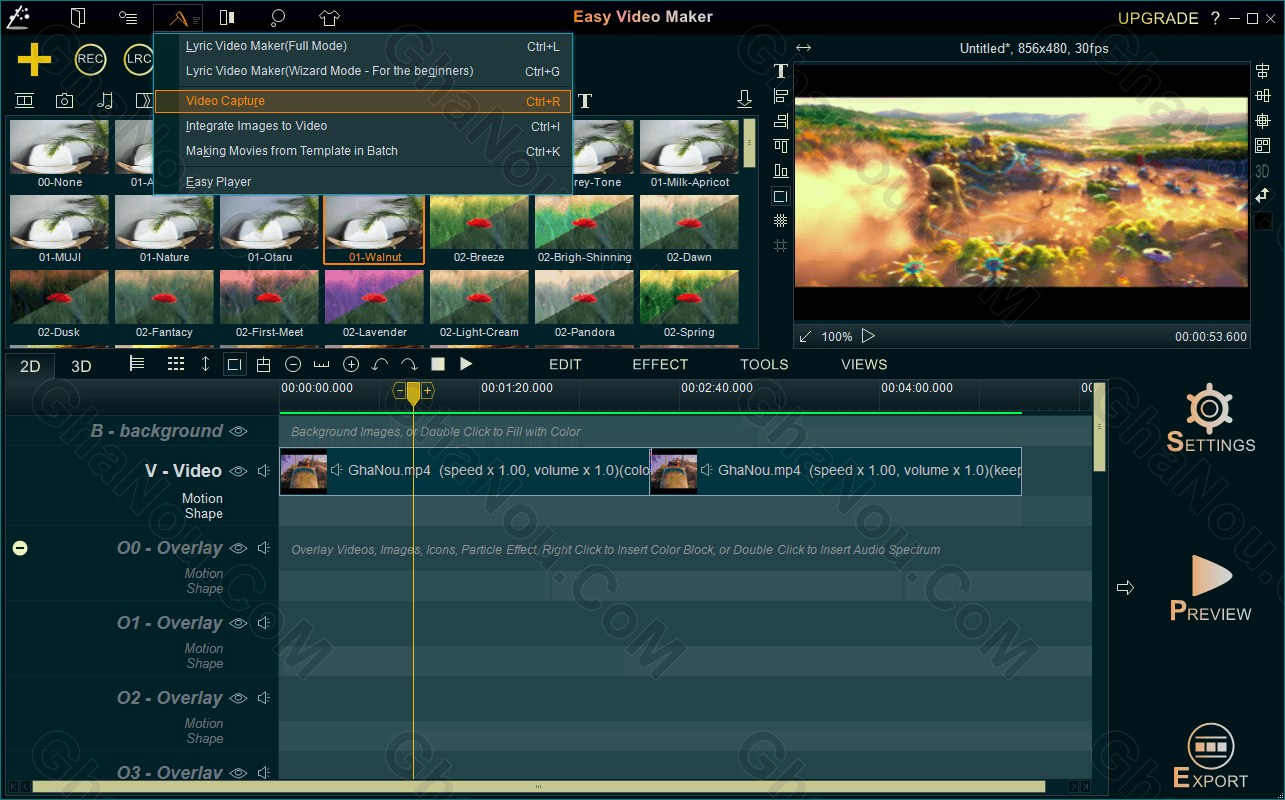Click the layout tiles icon right of the preview

coord(1263,146)
